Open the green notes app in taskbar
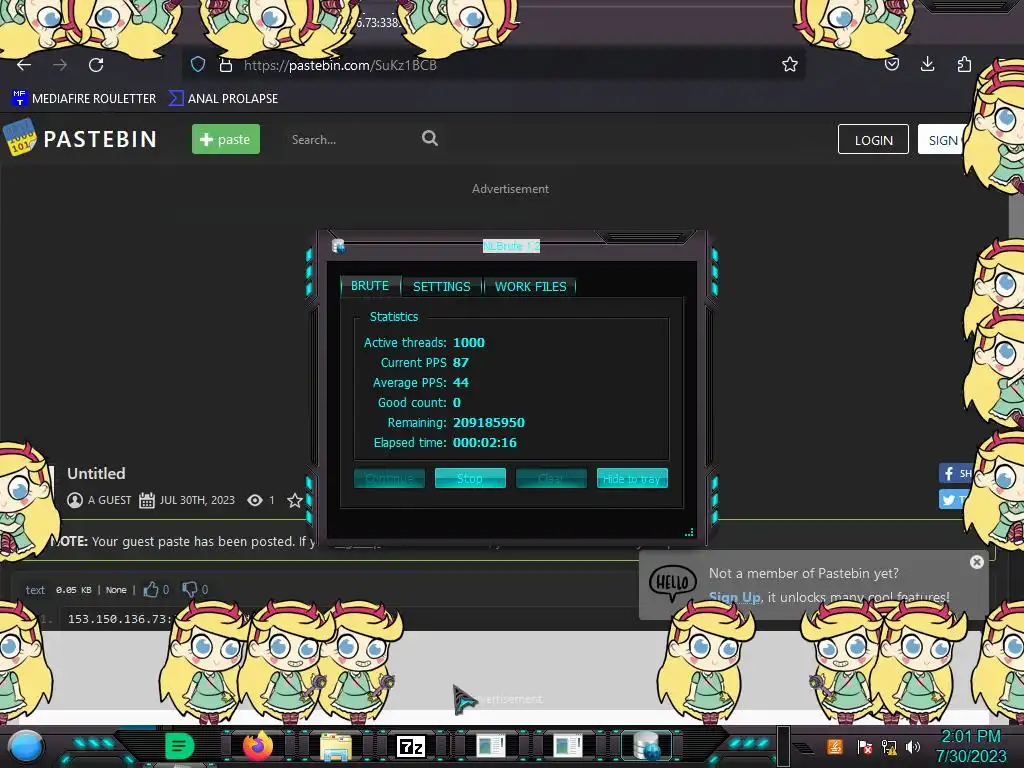The width and height of the screenshot is (1024, 768). [x=179, y=746]
